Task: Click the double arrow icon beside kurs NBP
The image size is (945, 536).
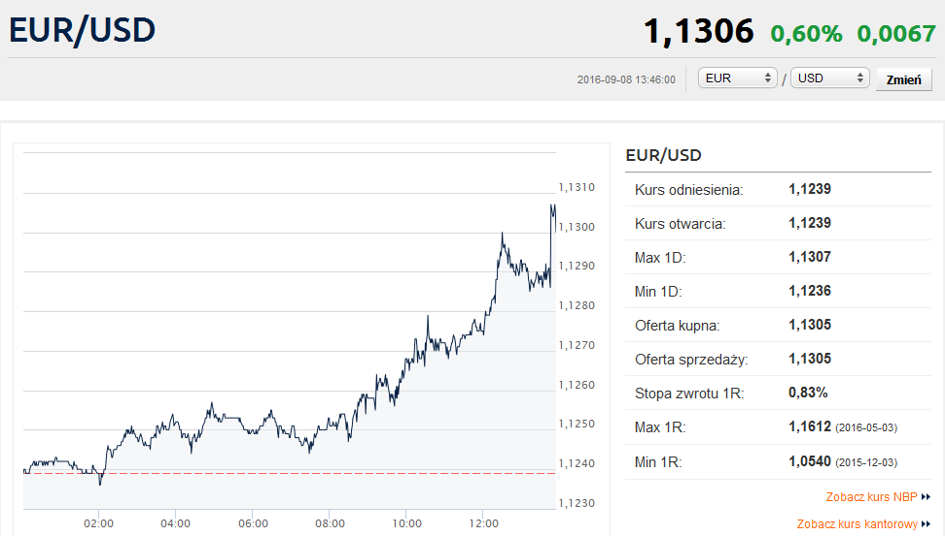Action: click(x=926, y=497)
